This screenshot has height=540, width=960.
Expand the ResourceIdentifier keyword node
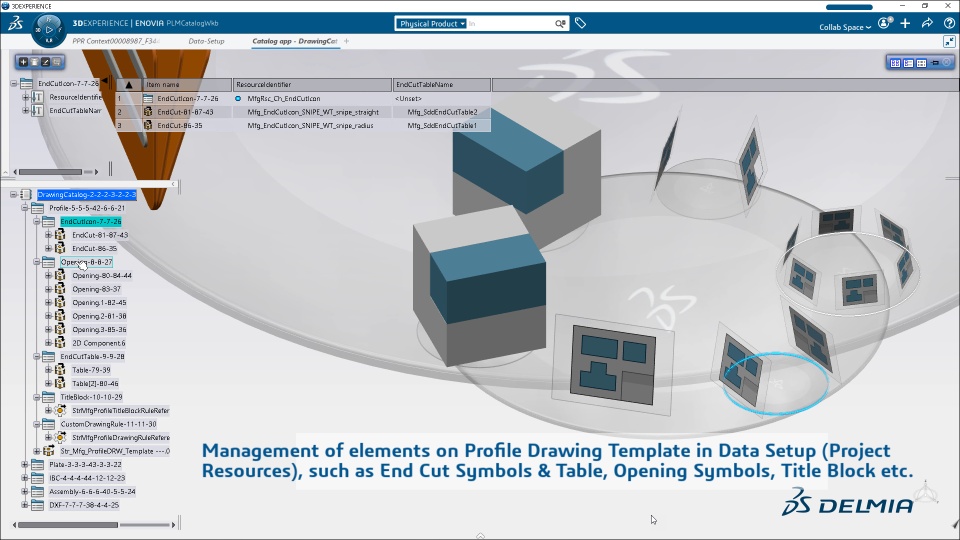coord(25,97)
